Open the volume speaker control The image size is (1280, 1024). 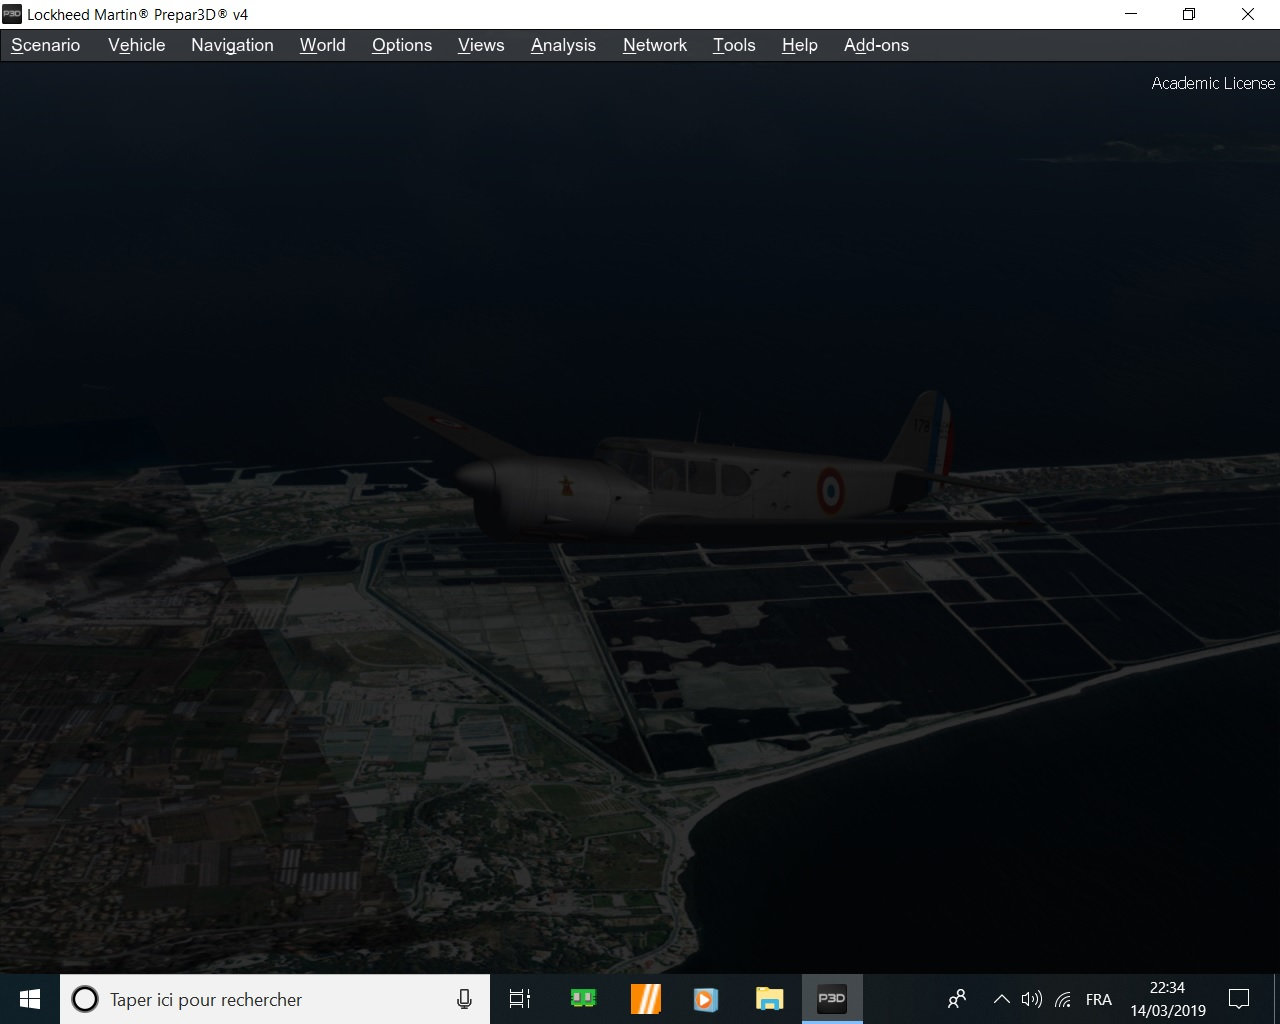click(1032, 999)
